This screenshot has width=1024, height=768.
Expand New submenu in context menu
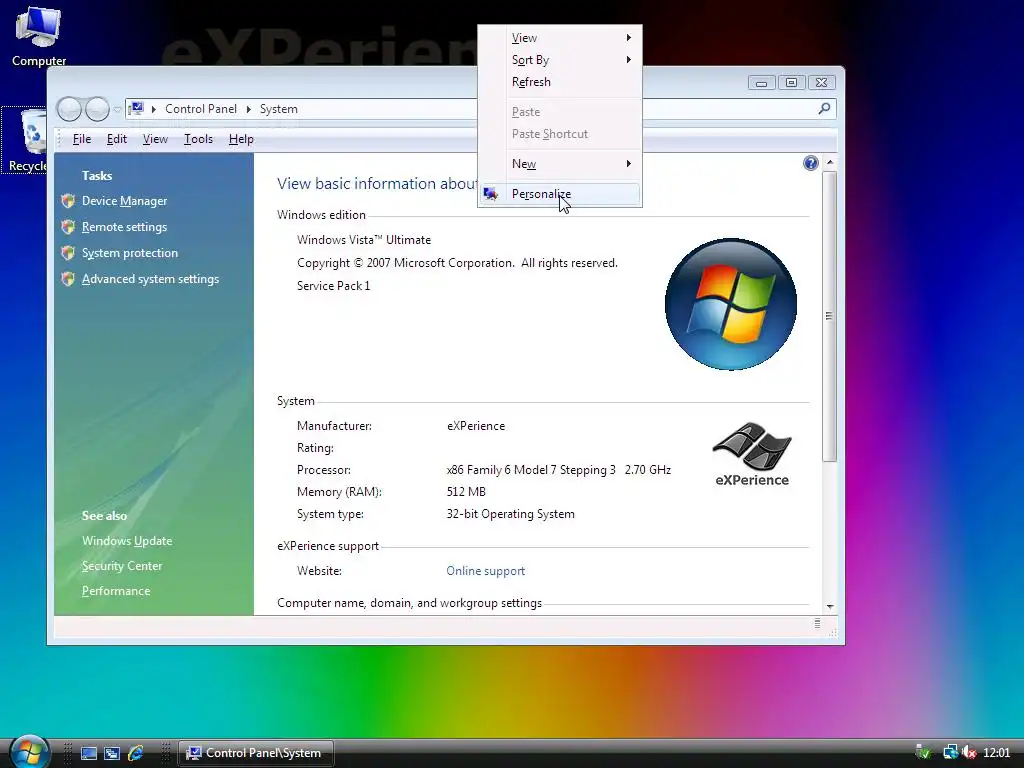tap(560, 164)
